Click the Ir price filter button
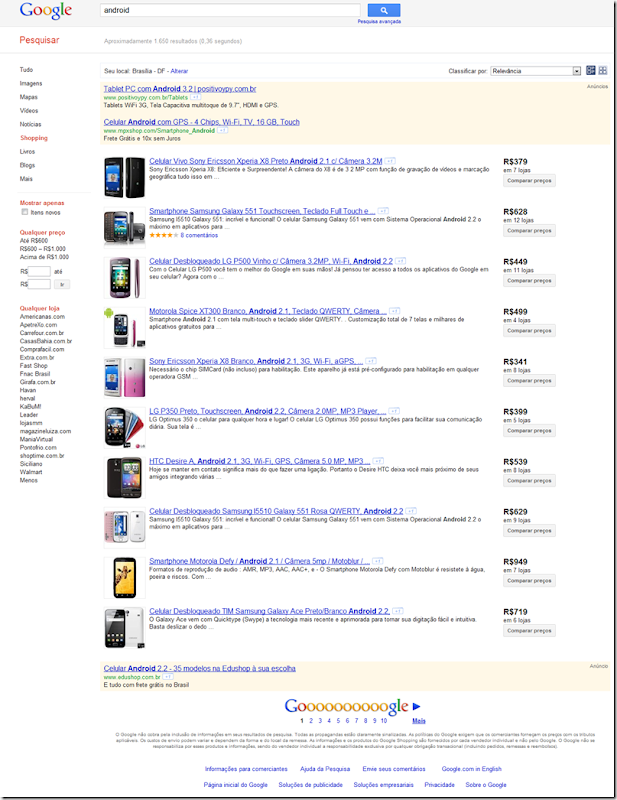 point(62,285)
